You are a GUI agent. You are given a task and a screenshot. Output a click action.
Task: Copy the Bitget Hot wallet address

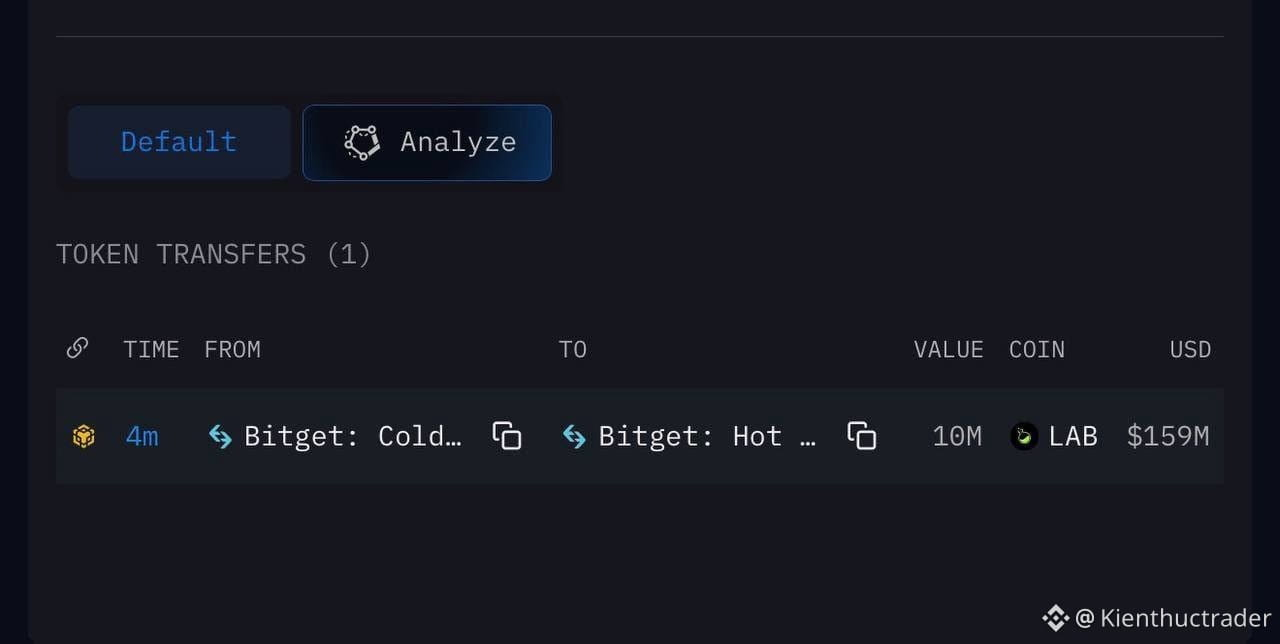[x=862, y=436]
